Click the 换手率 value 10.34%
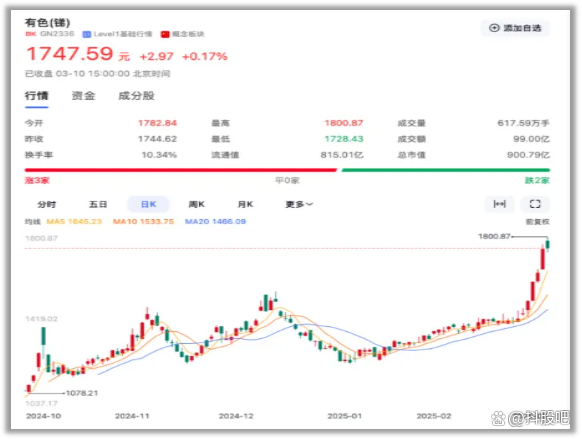This screenshot has width=582, height=439. (159, 155)
